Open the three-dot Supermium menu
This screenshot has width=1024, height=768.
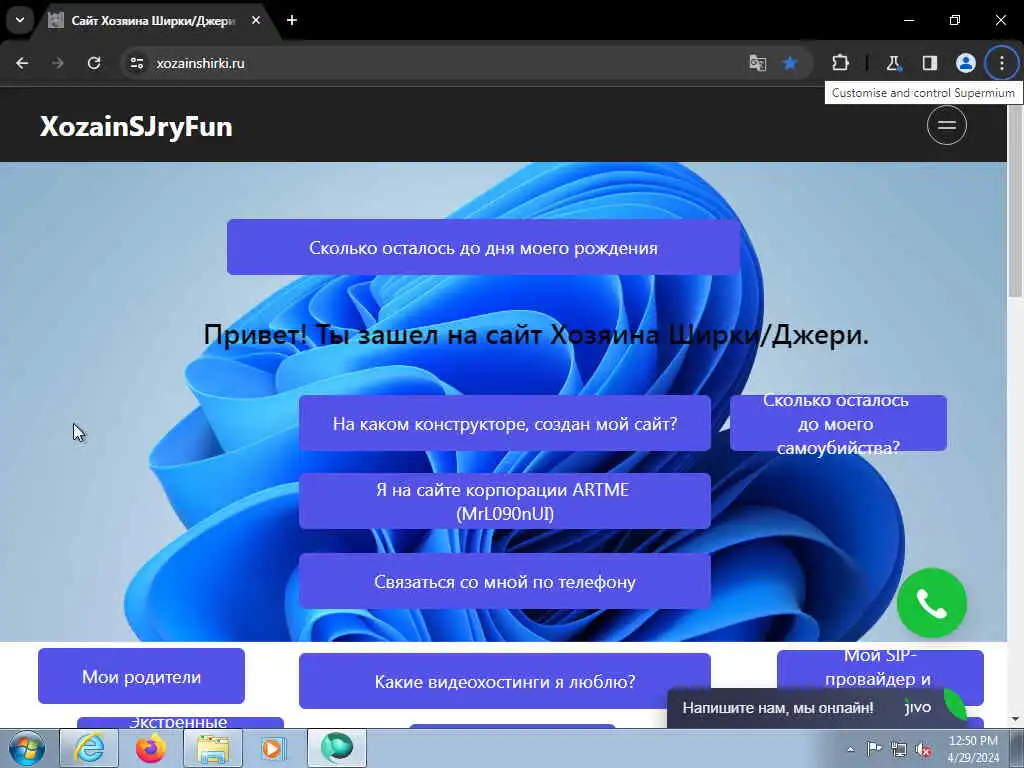click(x=1002, y=63)
